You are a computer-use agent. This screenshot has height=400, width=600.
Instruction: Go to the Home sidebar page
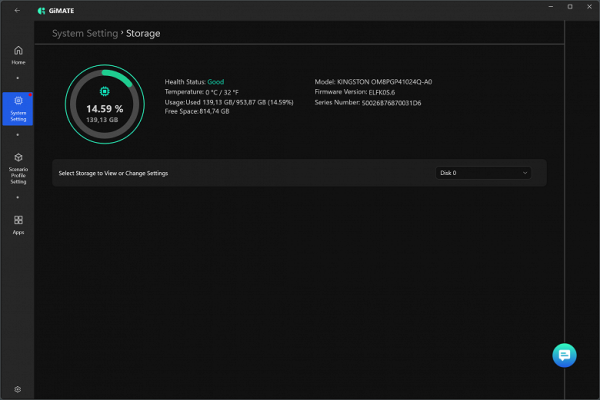pos(18,54)
